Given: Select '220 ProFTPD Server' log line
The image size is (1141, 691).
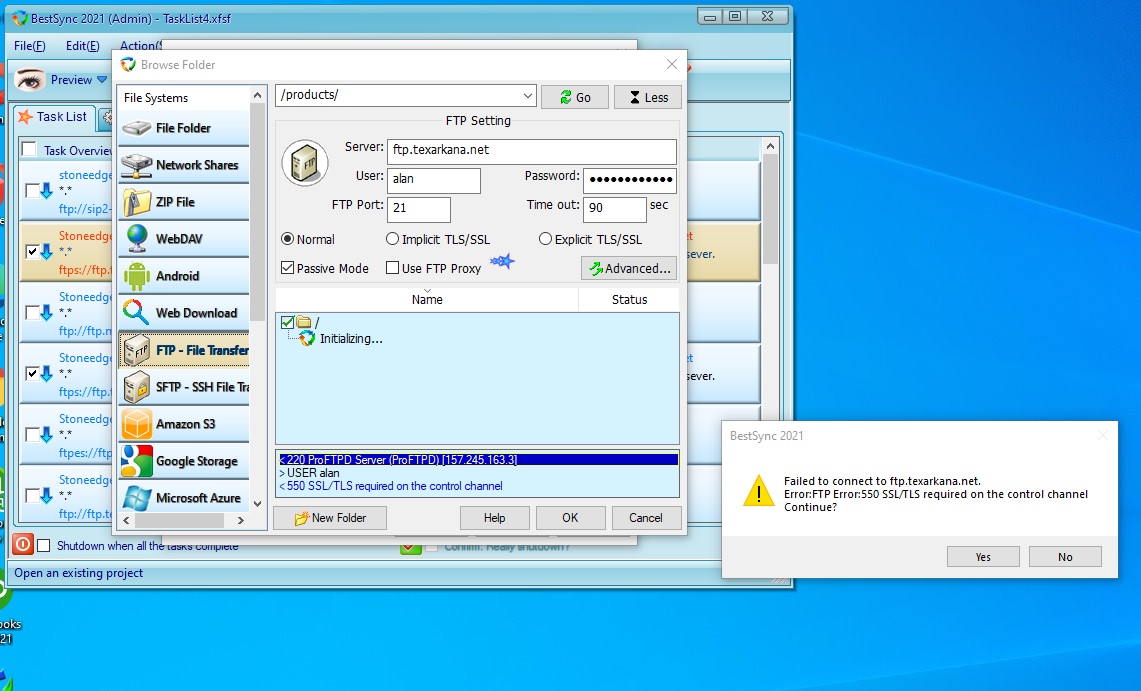Looking at the screenshot, I should point(477,460).
